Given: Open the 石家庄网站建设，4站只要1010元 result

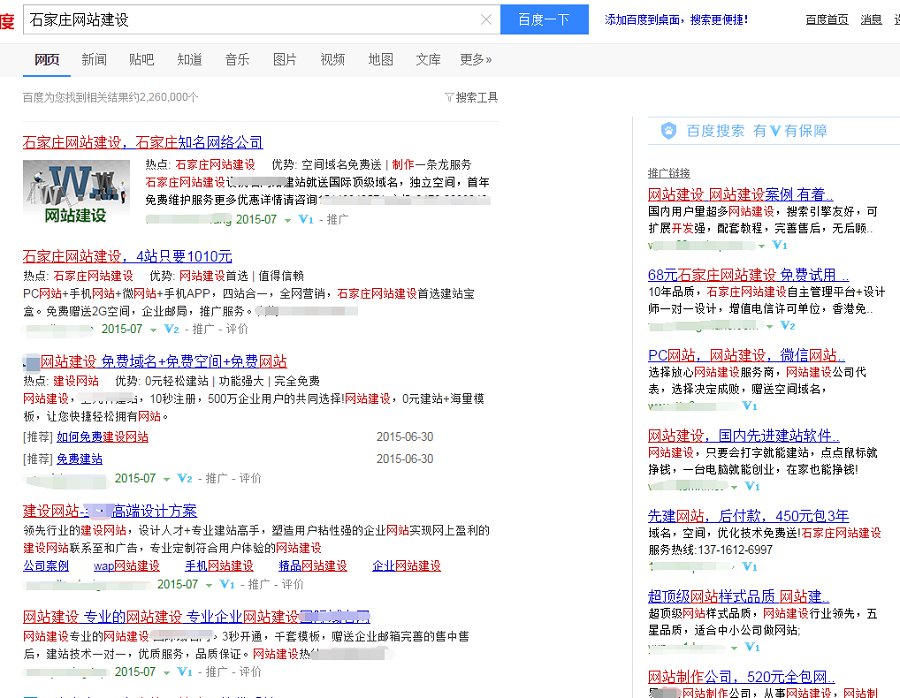Looking at the screenshot, I should coord(127,256).
